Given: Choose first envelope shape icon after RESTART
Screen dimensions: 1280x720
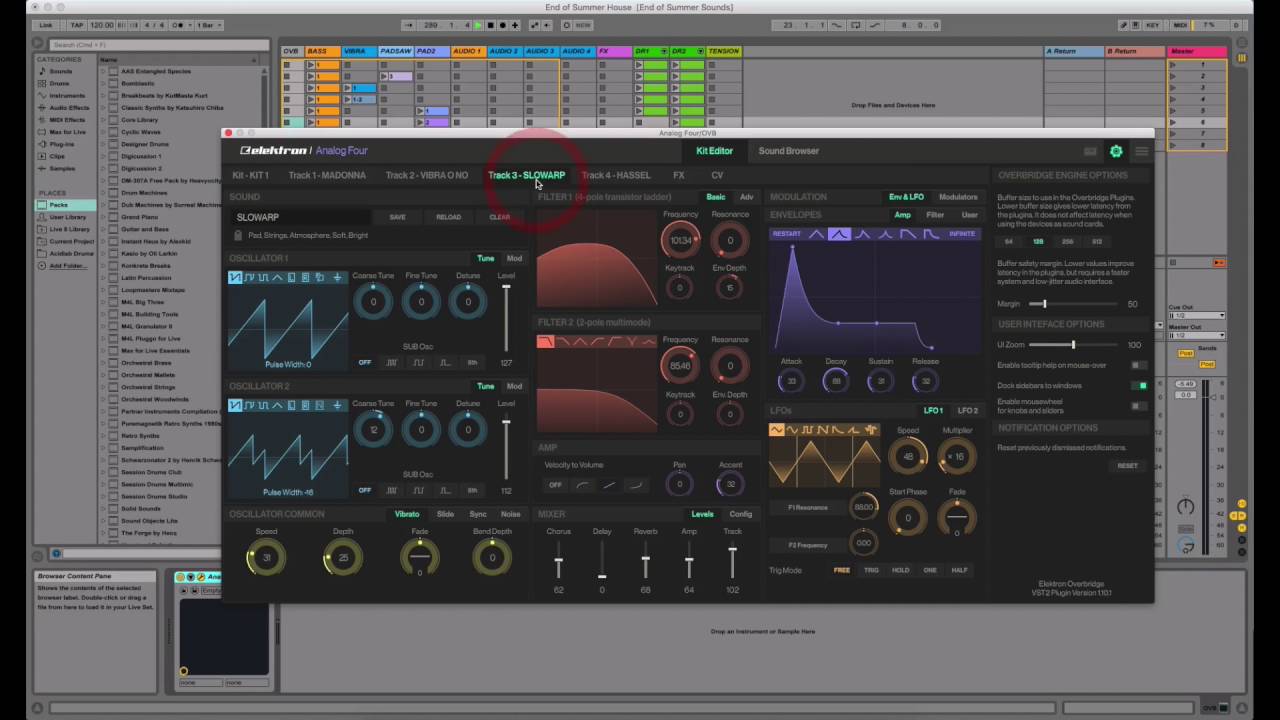Looking at the screenshot, I should point(817,234).
